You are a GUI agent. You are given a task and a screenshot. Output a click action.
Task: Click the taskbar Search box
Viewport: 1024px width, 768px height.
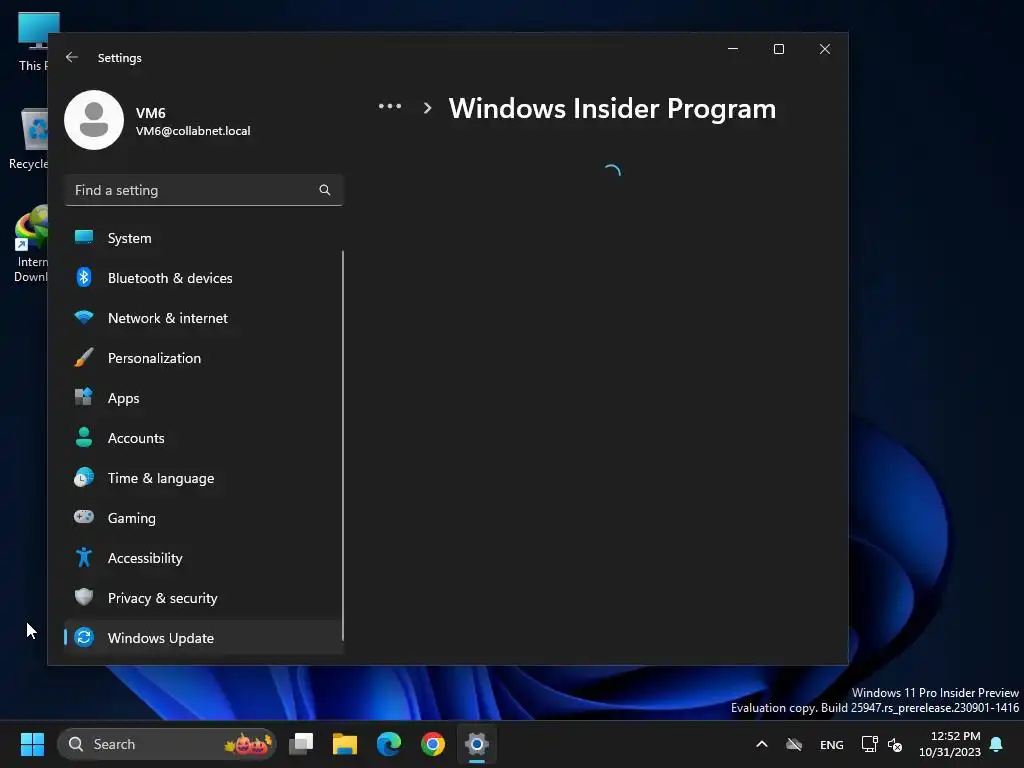click(x=167, y=744)
